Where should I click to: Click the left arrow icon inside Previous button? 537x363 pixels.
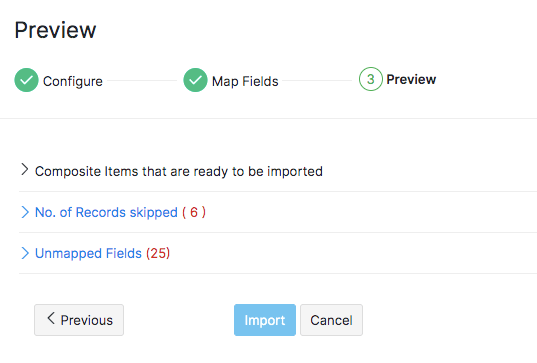[x=51, y=318]
